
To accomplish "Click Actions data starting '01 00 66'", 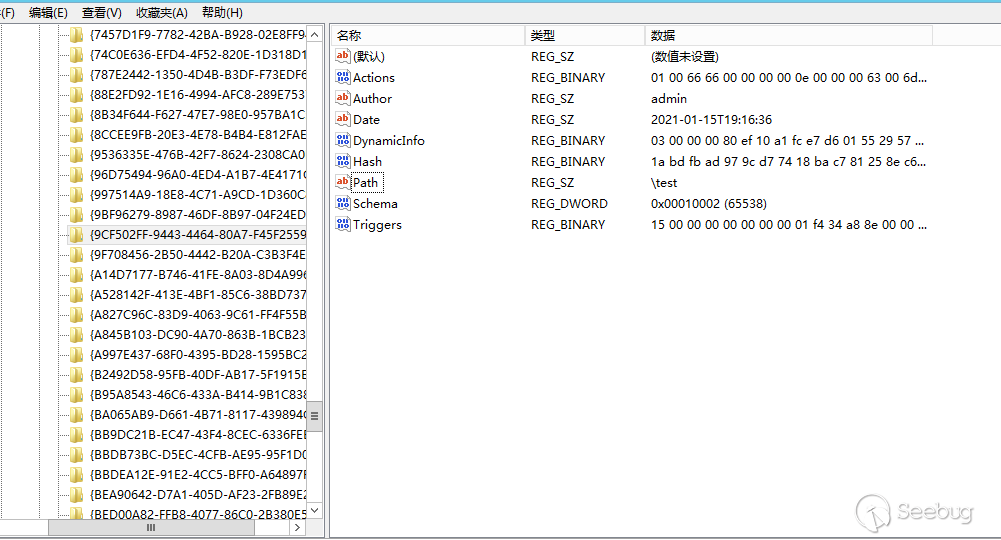I will point(788,77).
